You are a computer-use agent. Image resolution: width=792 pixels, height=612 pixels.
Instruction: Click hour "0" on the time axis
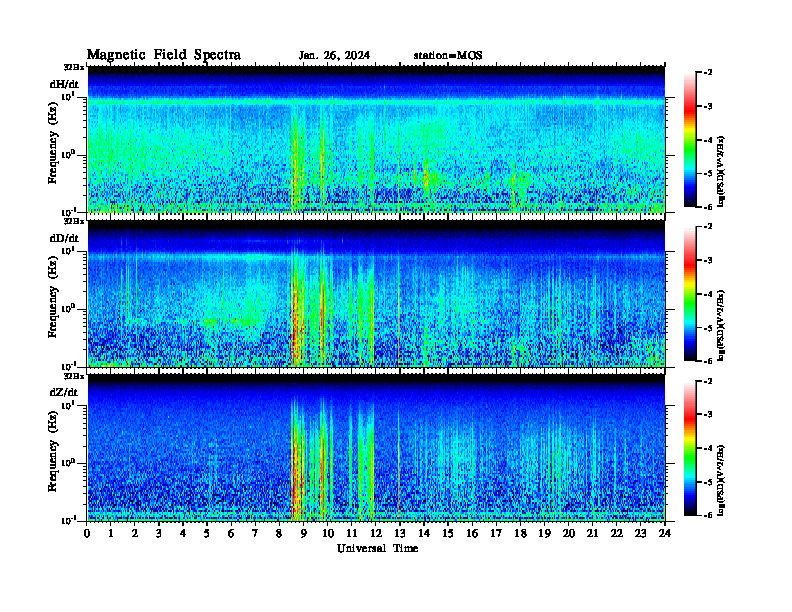[87, 533]
